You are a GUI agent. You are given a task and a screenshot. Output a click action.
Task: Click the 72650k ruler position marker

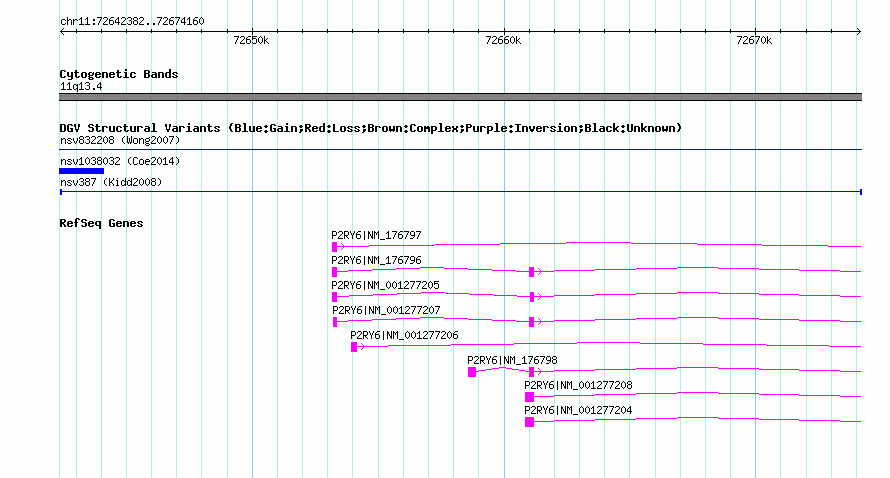[251, 40]
